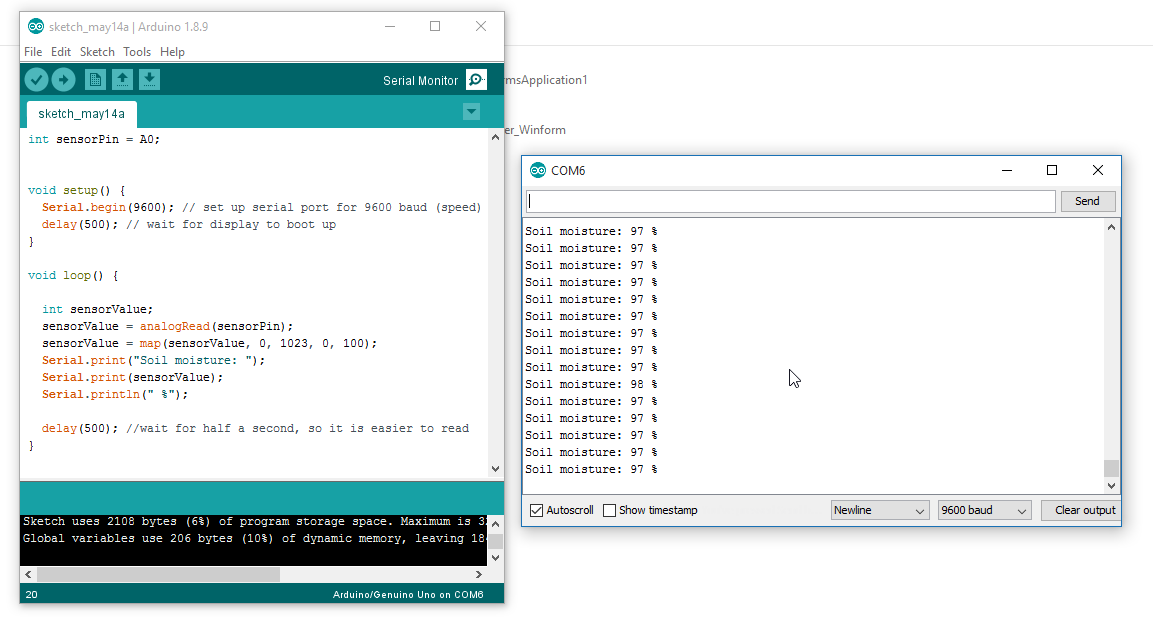
Task: Click the Verify sketch checkmark icon
Action: pyautogui.click(x=36, y=79)
